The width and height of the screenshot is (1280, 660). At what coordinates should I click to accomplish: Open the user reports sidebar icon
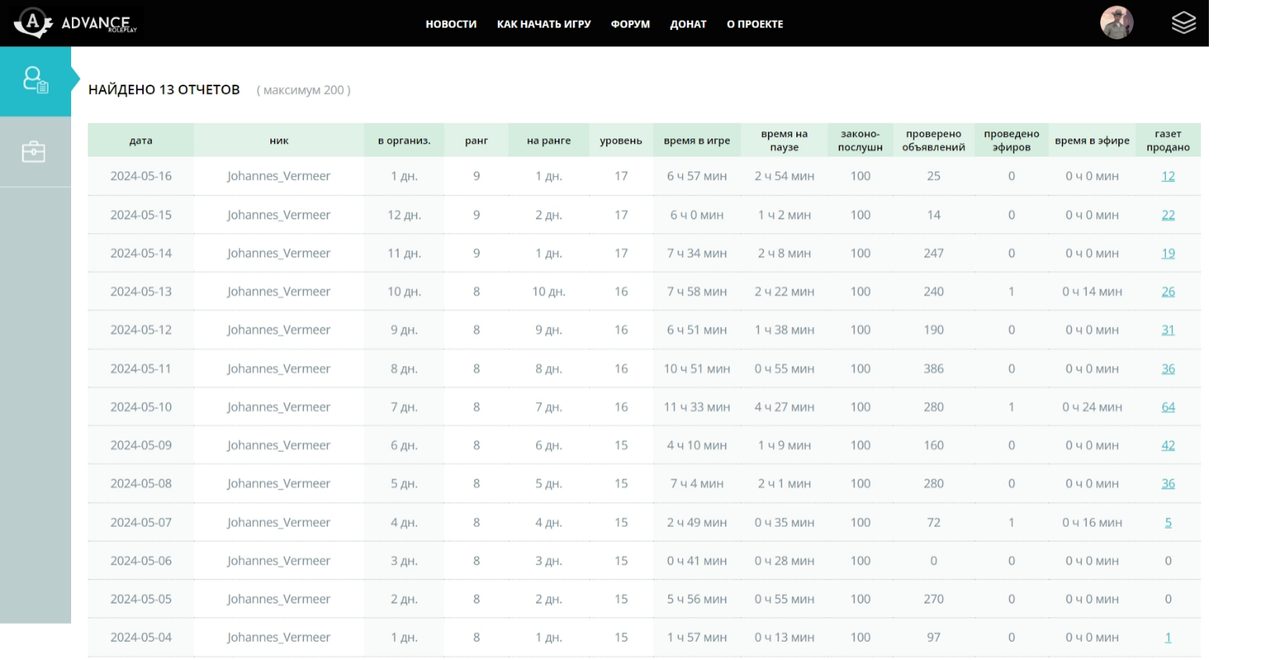coord(35,80)
